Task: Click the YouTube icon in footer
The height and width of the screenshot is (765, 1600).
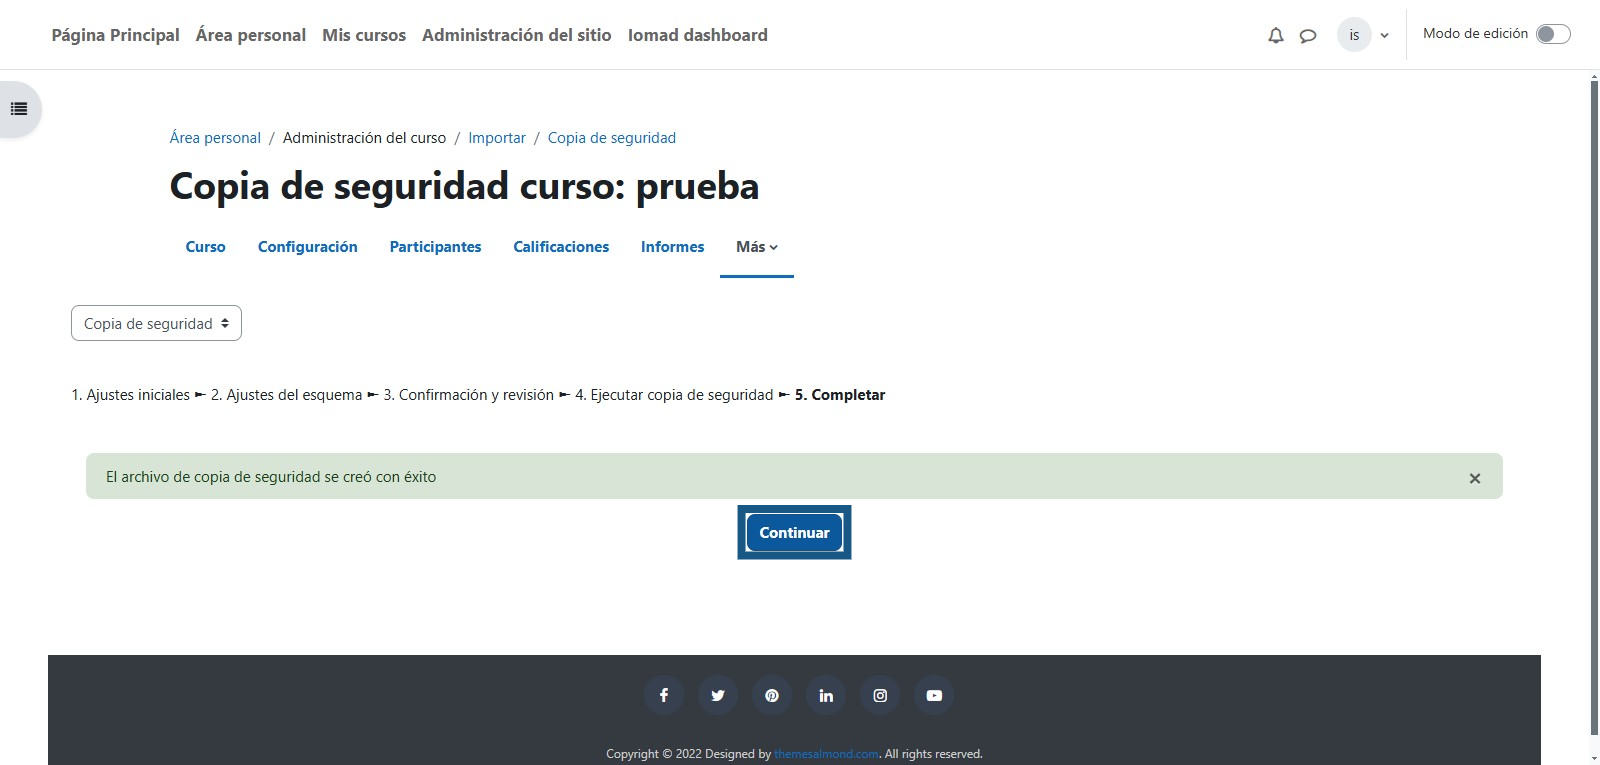Action: pos(934,695)
